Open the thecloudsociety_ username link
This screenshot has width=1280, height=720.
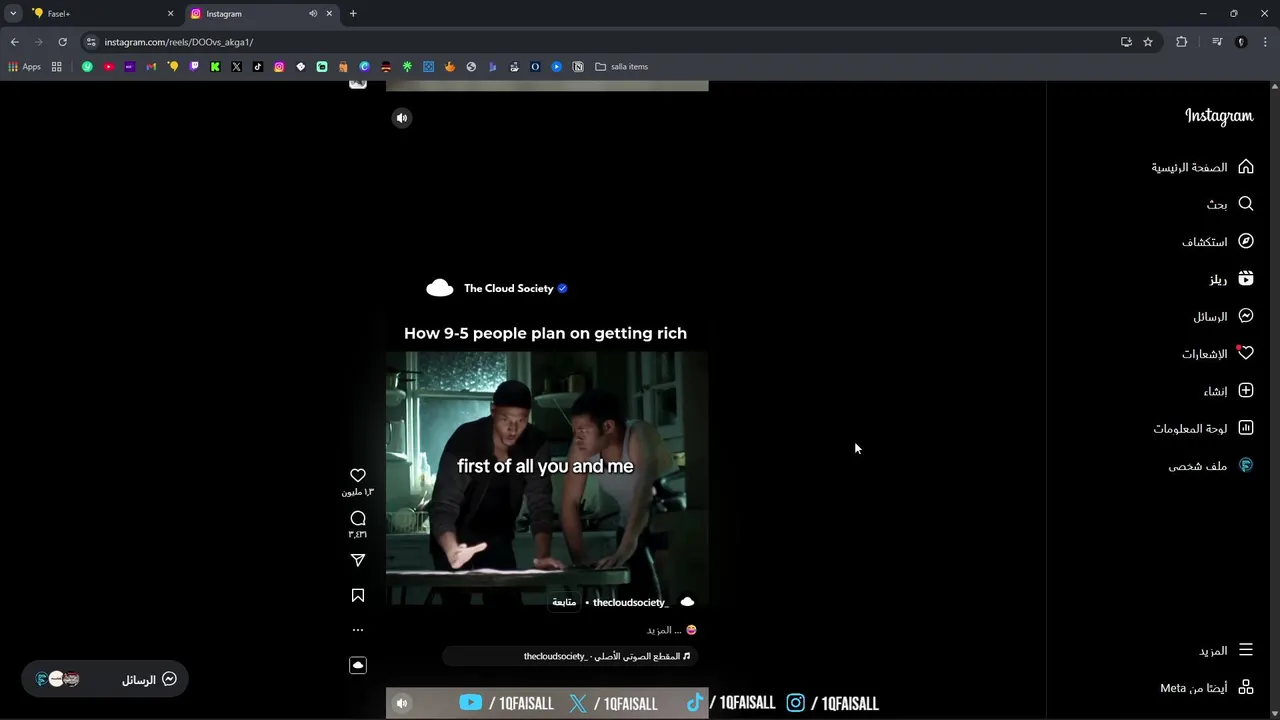tap(630, 602)
